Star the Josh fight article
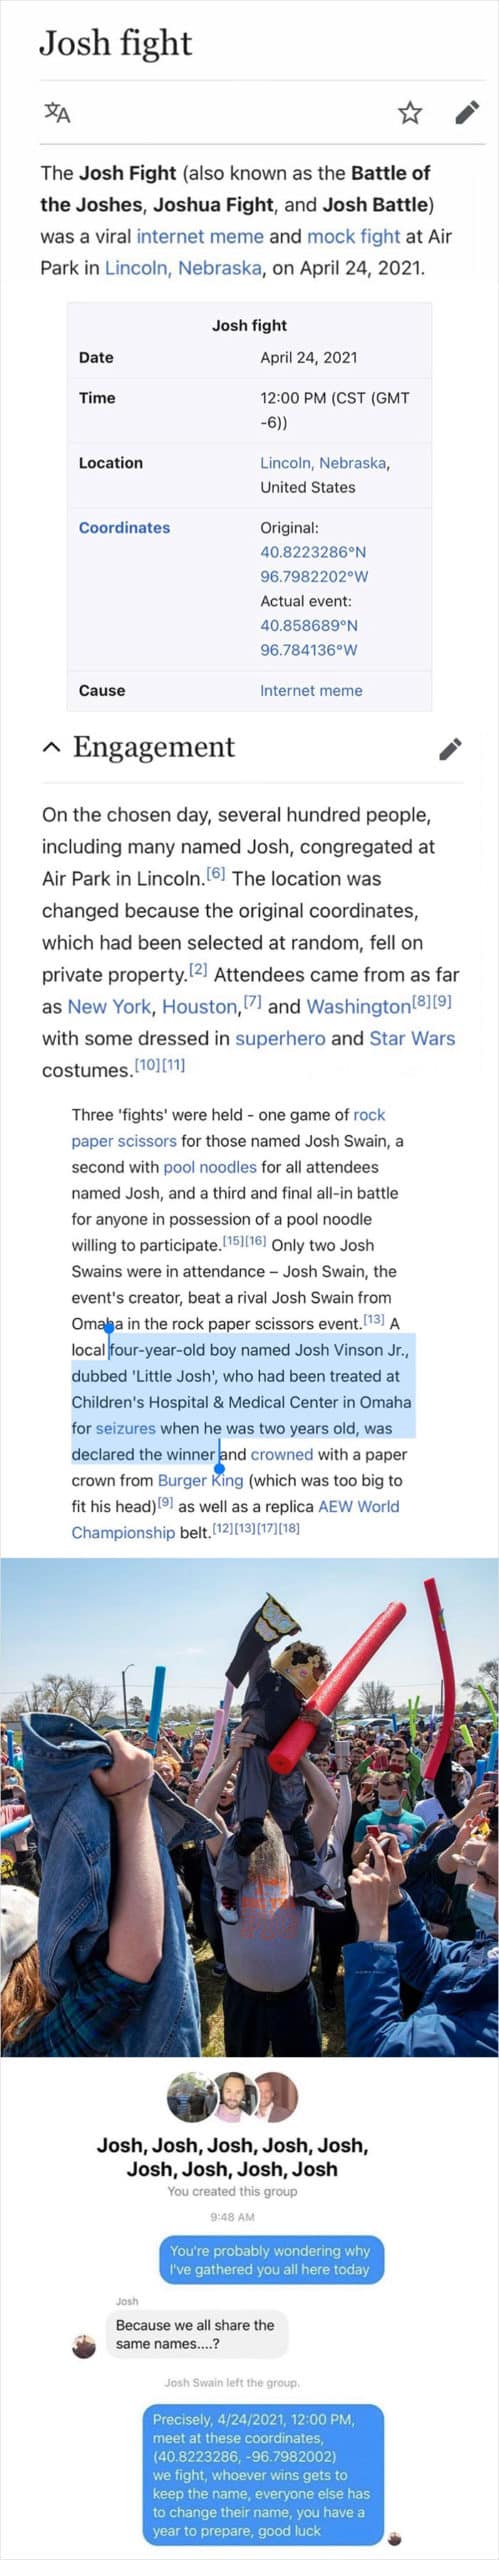 410,112
